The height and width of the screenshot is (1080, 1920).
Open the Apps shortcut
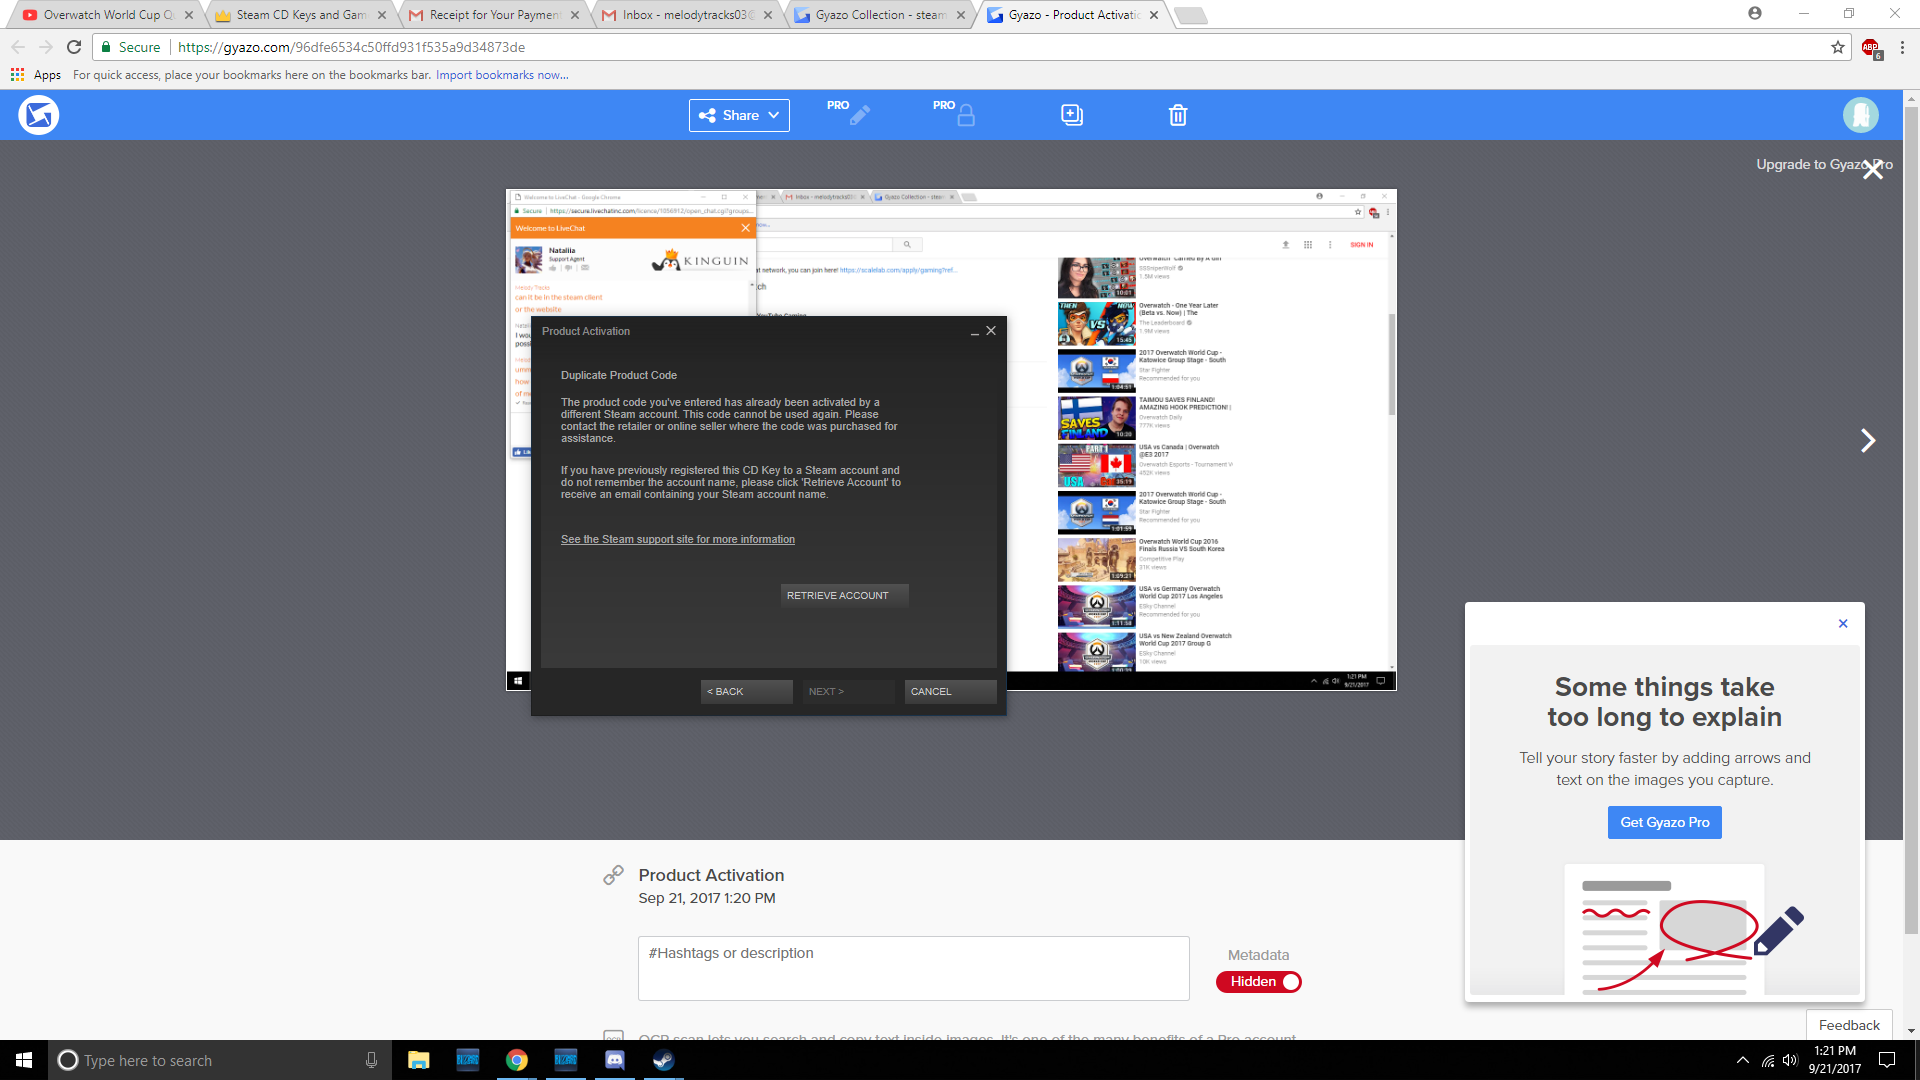(36, 75)
